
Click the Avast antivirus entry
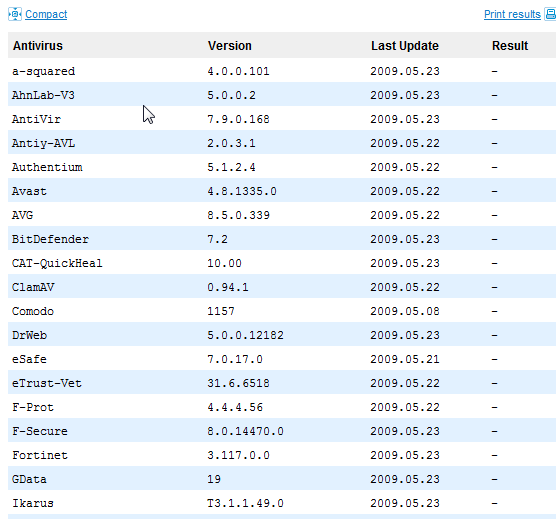pyautogui.click(x=29, y=191)
